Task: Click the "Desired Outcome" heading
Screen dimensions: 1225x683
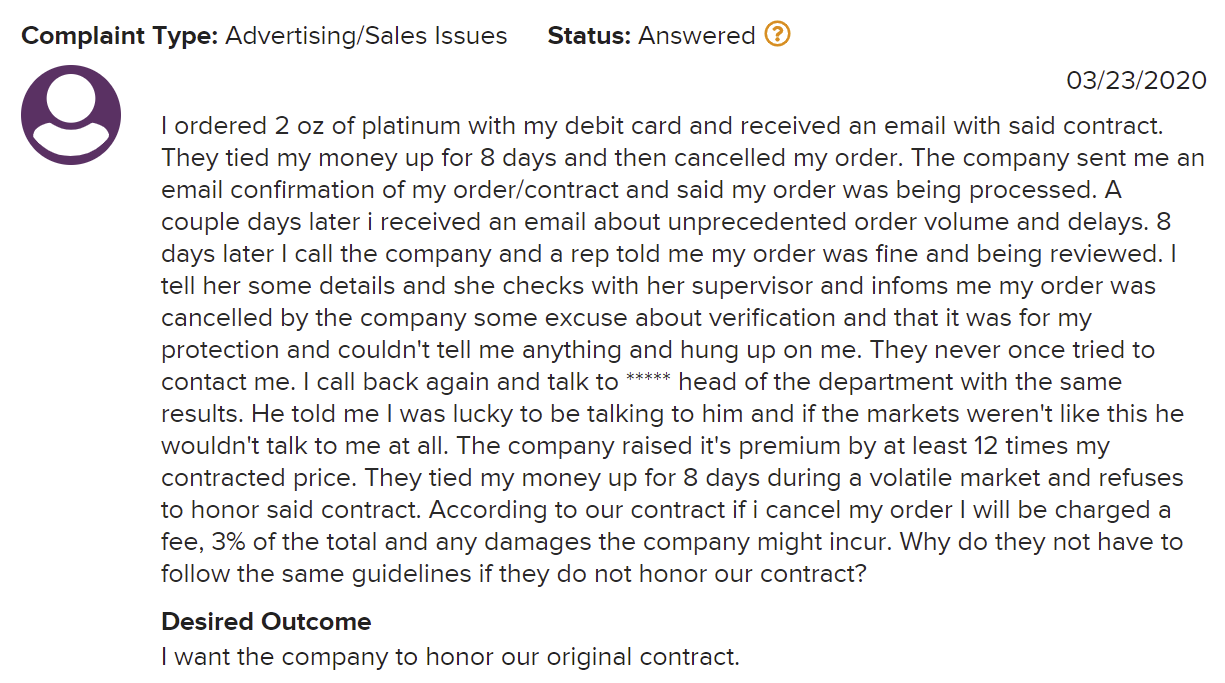Action: pos(266,621)
